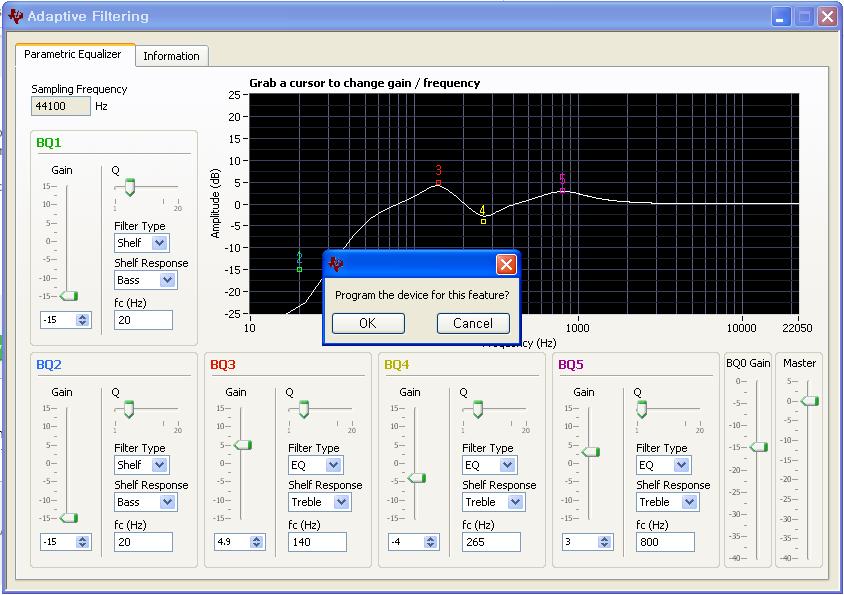Click the BQ4 gain slider handle
This screenshot has width=844, height=595.
[x=417, y=478]
